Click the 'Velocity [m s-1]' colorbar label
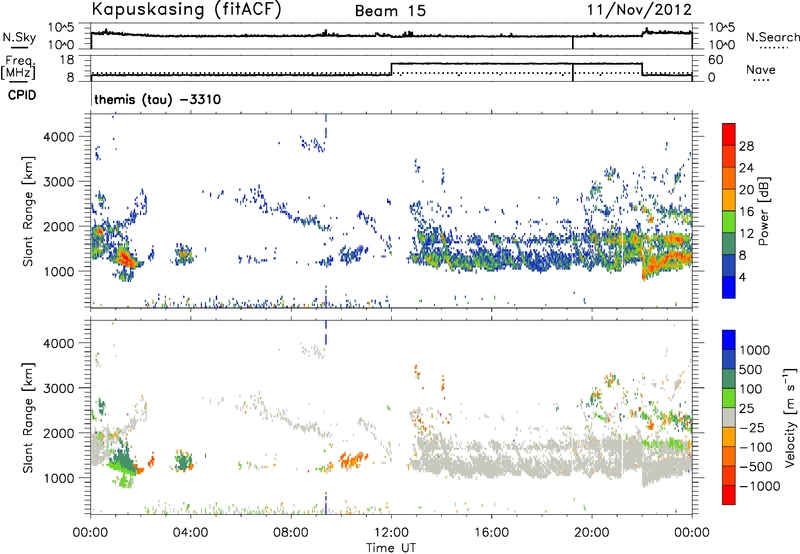This screenshot has width=800, height=554. [790, 416]
